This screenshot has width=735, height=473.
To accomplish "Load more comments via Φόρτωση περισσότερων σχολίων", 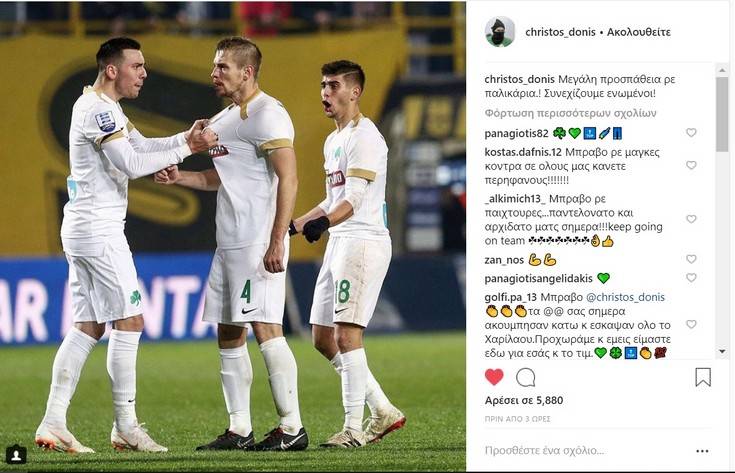I will [x=570, y=113].
